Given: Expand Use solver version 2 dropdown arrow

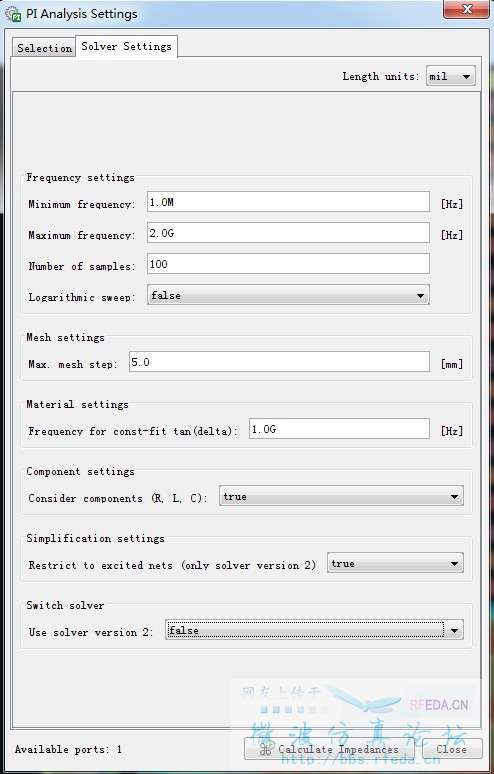Looking at the screenshot, I should point(454,631).
